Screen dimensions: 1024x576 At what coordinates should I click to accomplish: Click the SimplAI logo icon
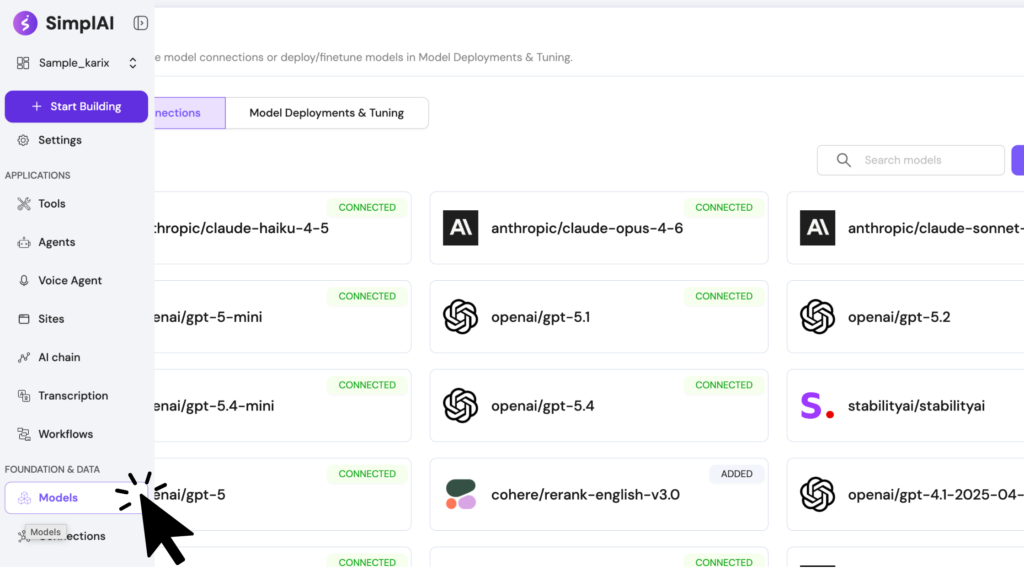tap(25, 23)
